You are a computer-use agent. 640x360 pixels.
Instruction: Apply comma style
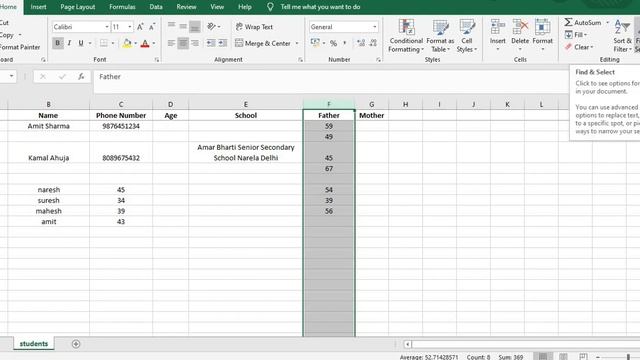(x=345, y=43)
